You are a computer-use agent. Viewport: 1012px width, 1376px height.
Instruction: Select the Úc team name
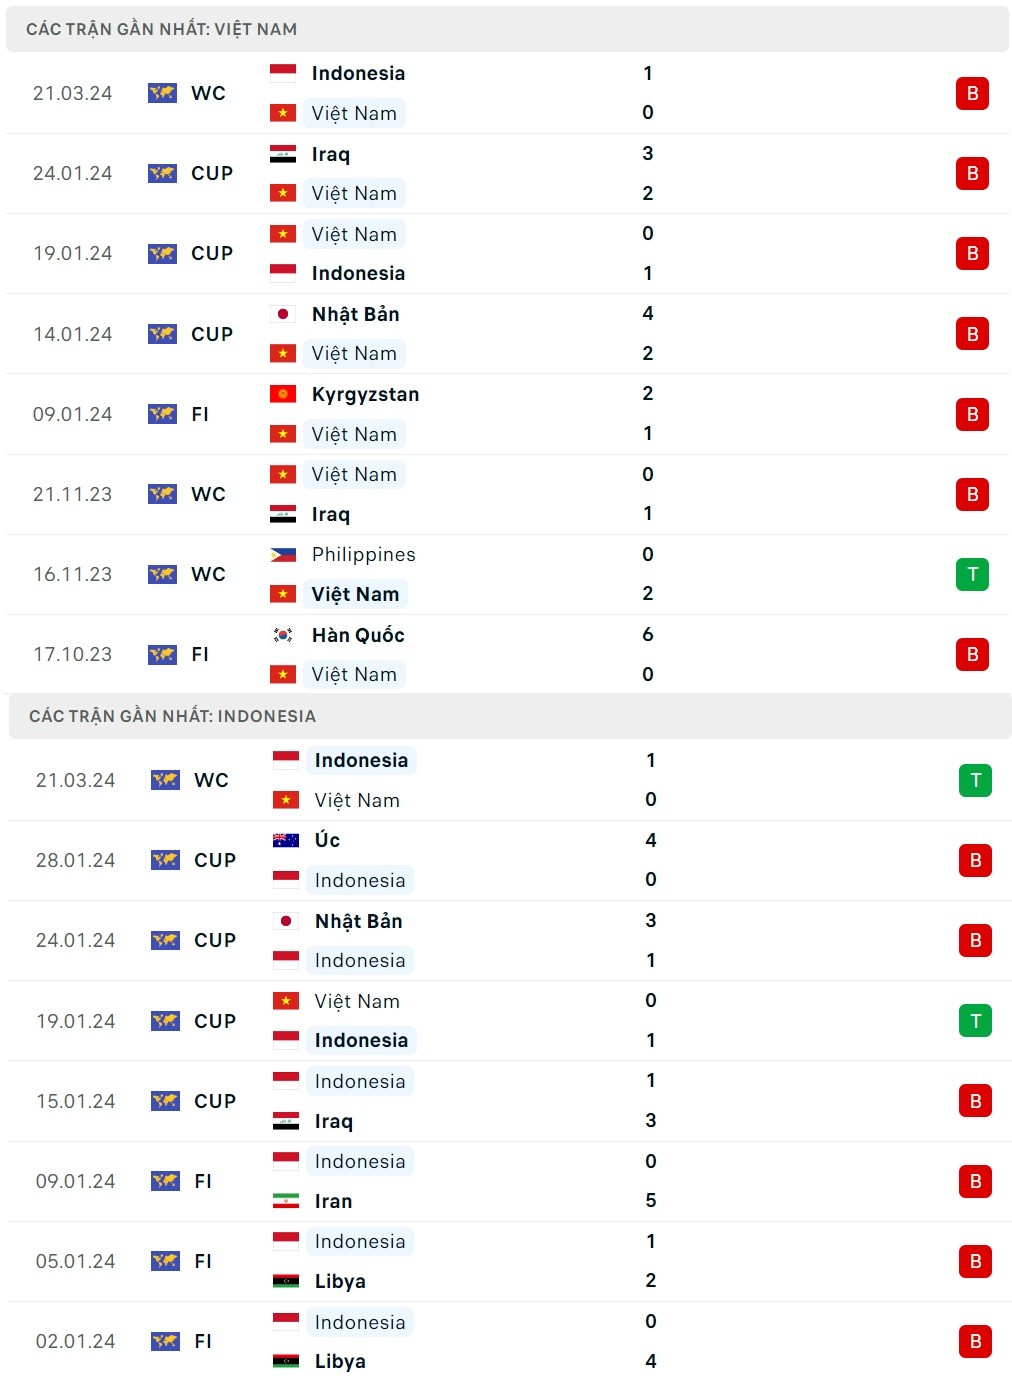pos(327,840)
